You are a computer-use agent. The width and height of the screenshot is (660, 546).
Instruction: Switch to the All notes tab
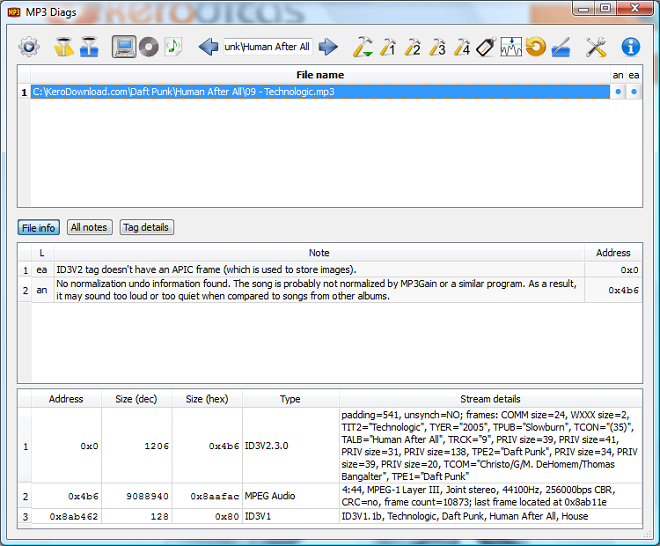pos(89,227)
